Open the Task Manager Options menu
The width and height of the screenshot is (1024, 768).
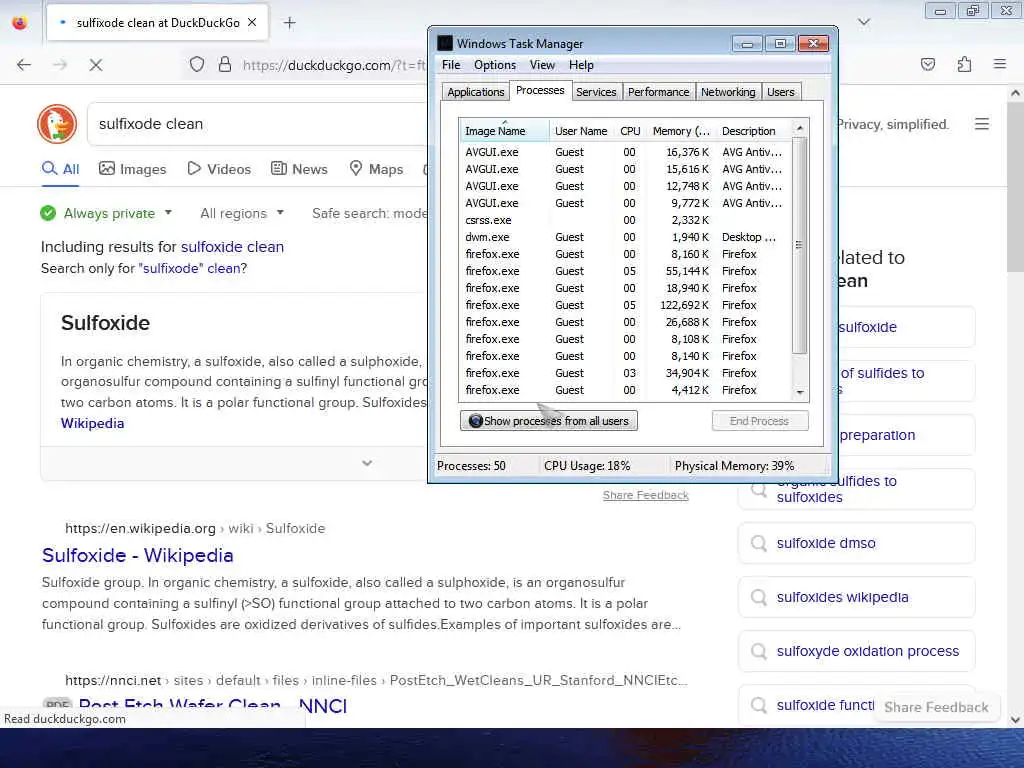[495, 65]
